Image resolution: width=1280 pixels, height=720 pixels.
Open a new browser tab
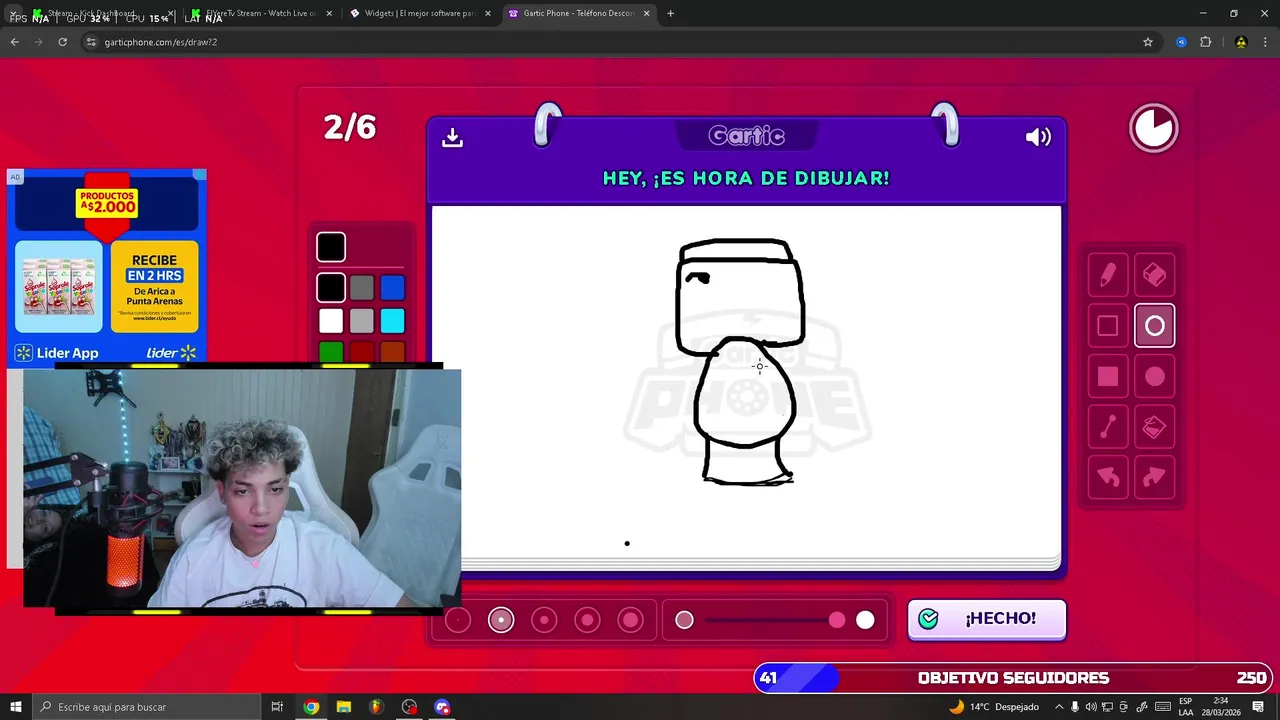670,13
